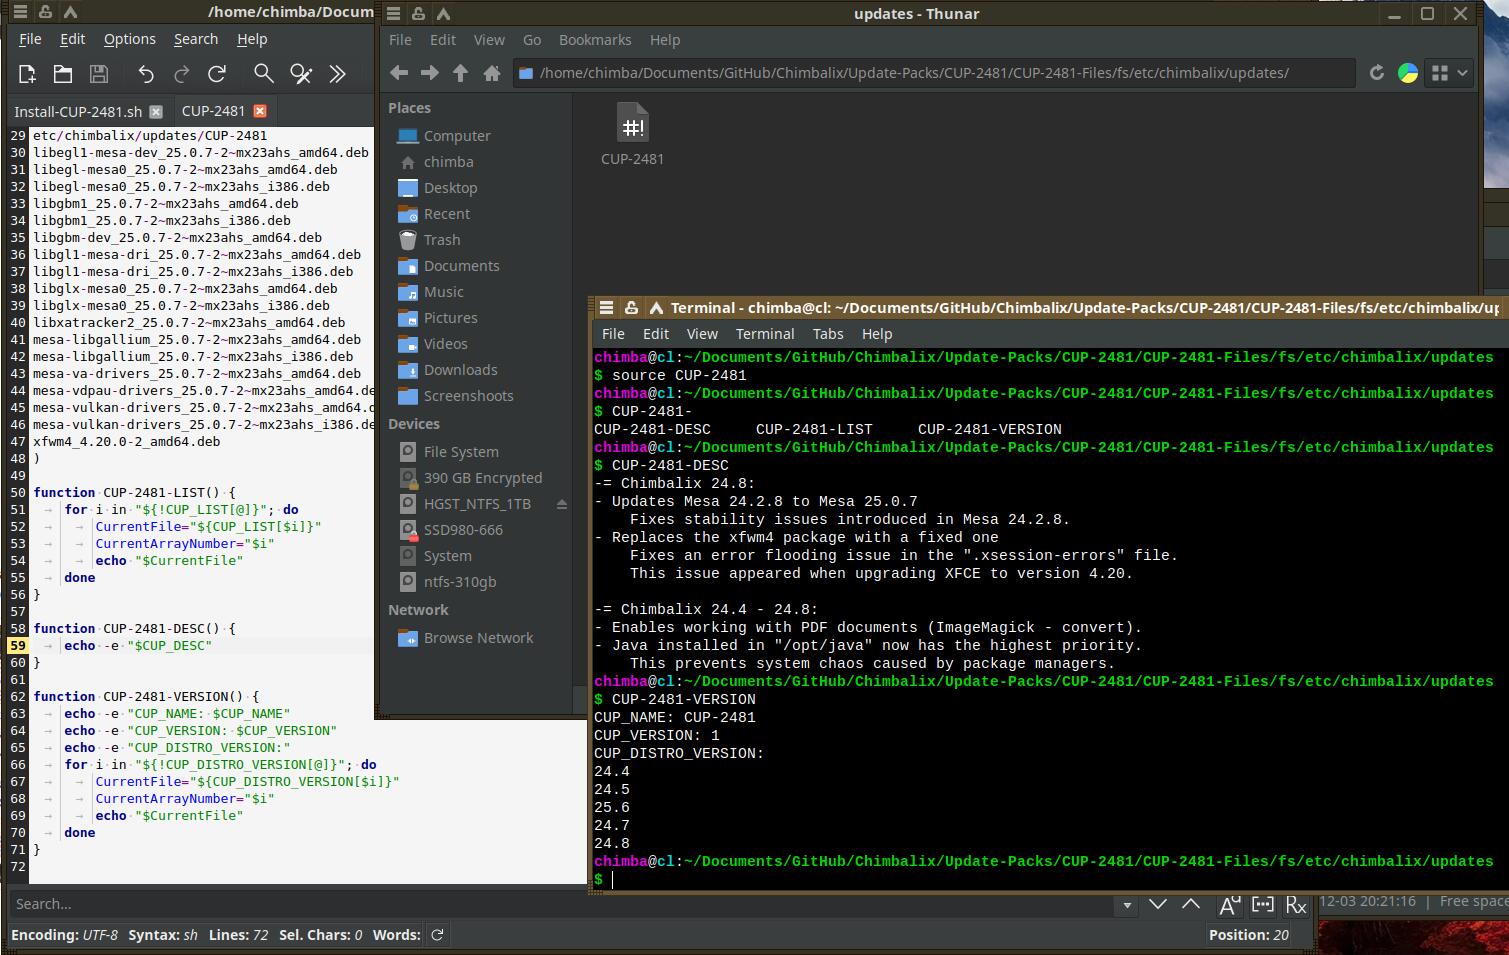Click the find magnifier icon in the editor toolbar
Viewport: 1509px width, 955px height.
click(263, 74)
